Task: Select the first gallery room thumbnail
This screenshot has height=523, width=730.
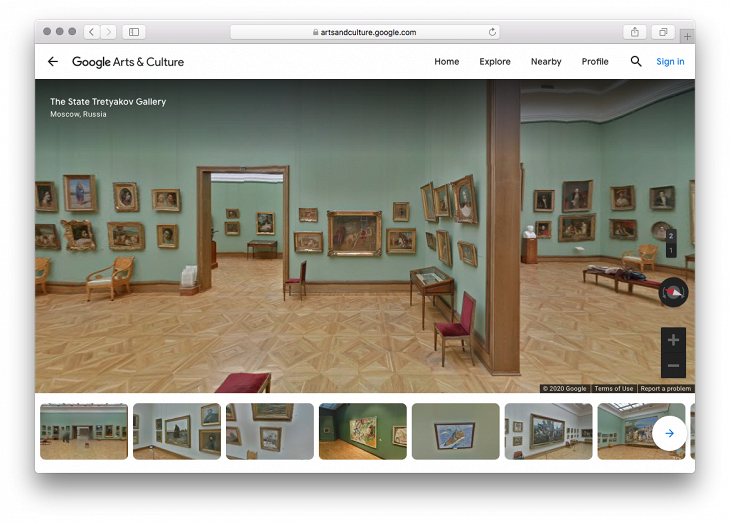Action: tap(84, 431)
